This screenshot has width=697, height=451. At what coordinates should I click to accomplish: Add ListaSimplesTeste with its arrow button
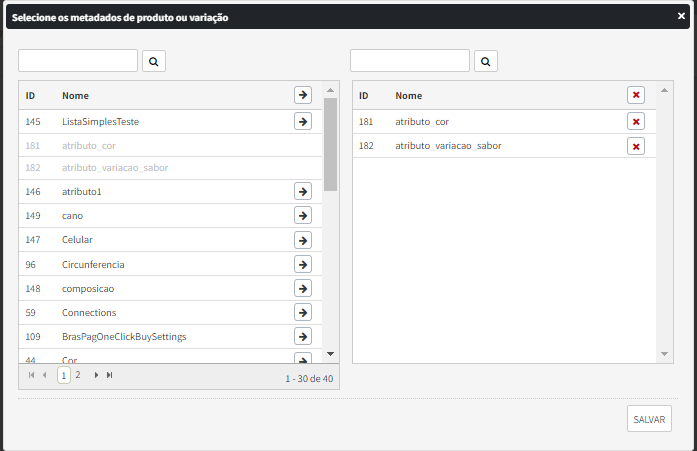click(x=303, y=121)
